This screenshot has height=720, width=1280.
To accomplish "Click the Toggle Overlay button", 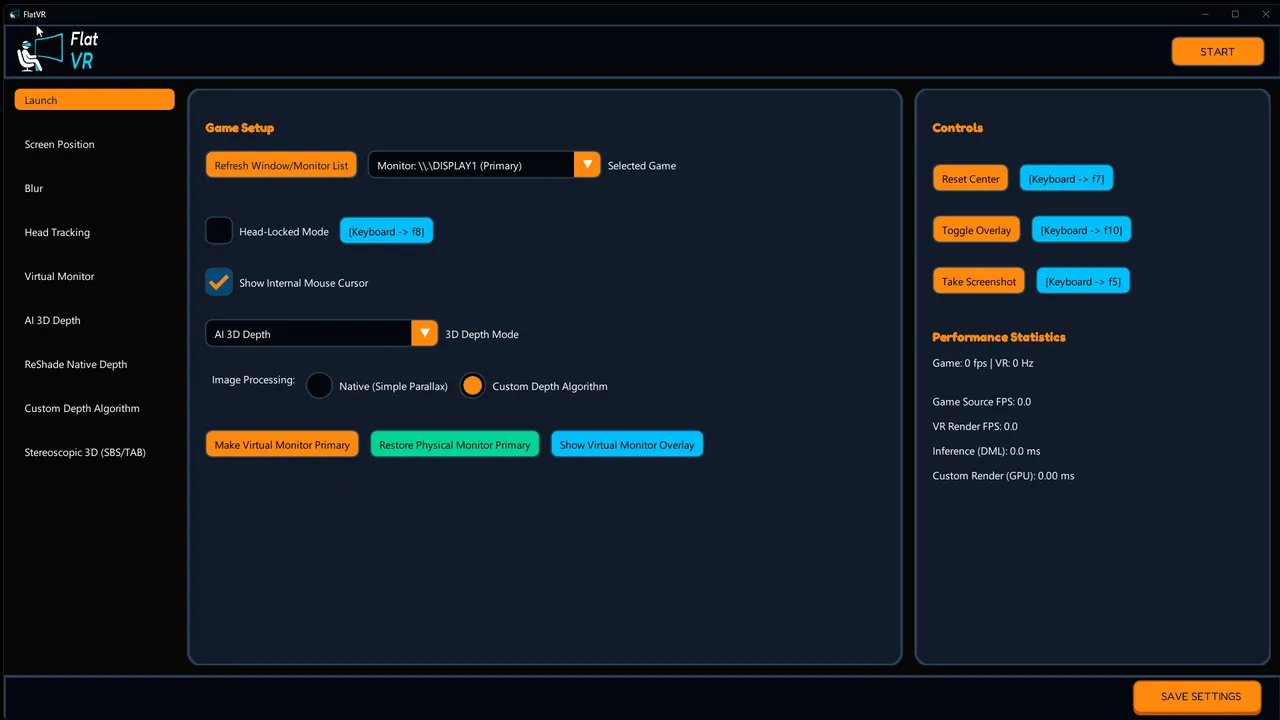I will [976, 229].
